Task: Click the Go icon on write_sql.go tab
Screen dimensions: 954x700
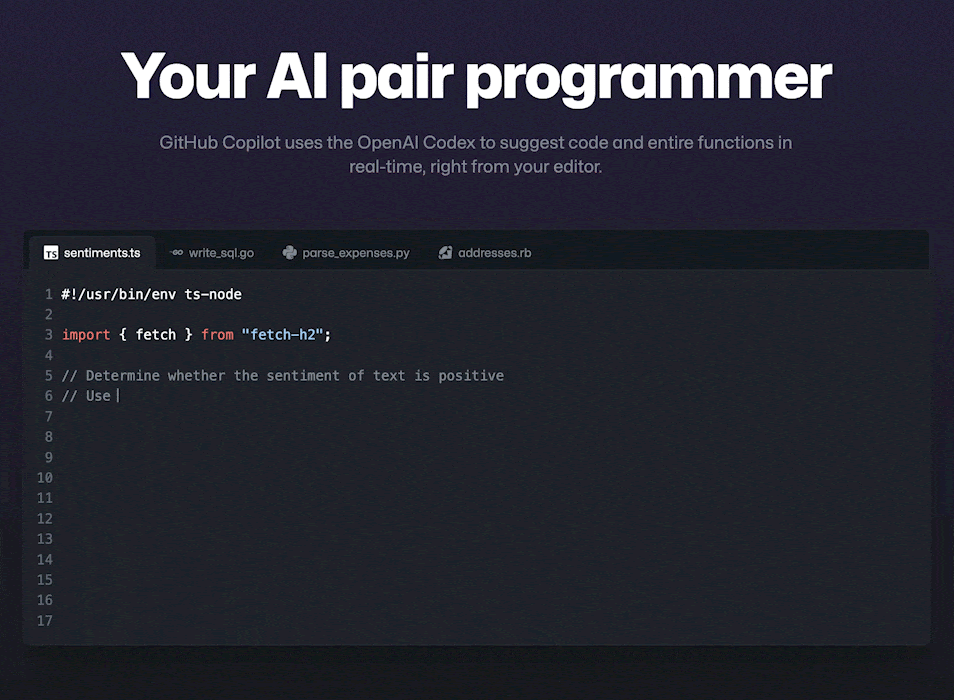Action: tap(176, 252)
